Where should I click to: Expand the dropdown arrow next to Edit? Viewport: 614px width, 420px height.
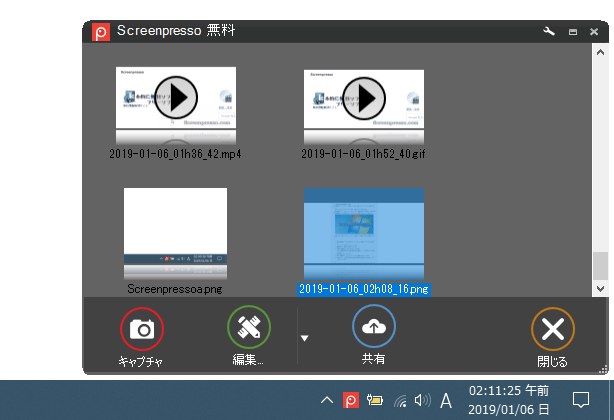pos(304,338)
